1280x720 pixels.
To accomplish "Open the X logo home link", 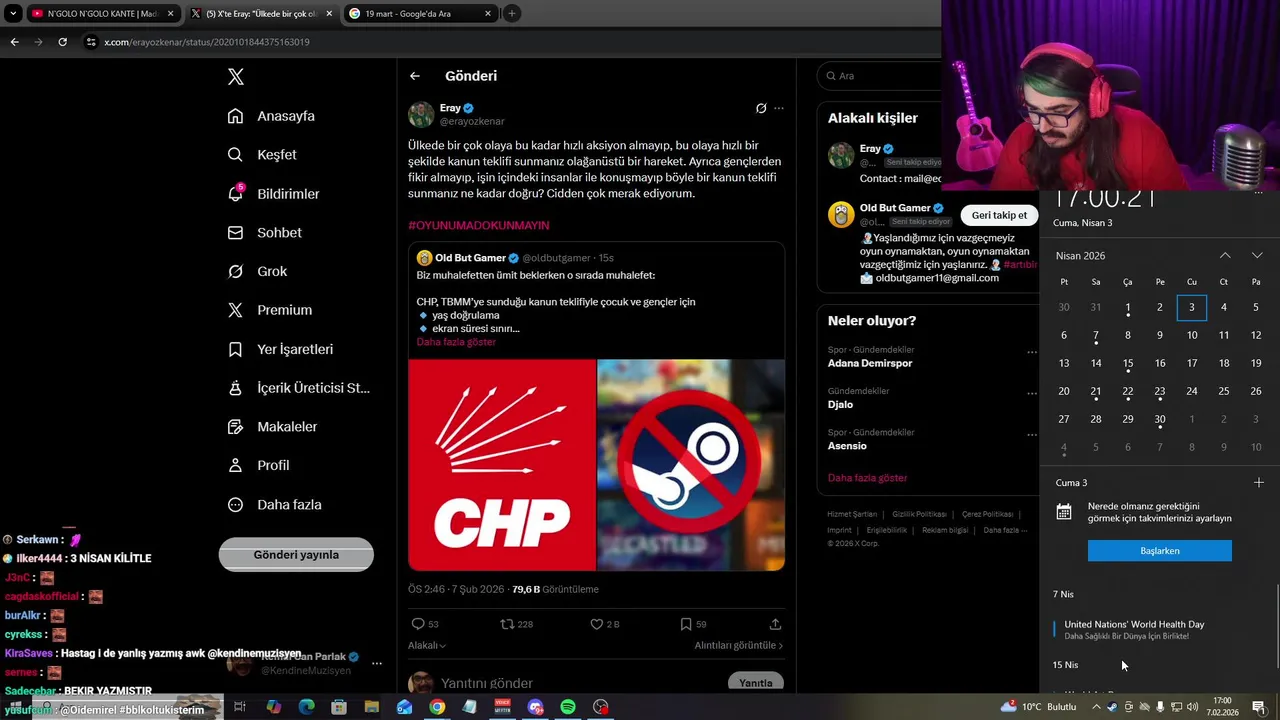I will tap(235, 77).
